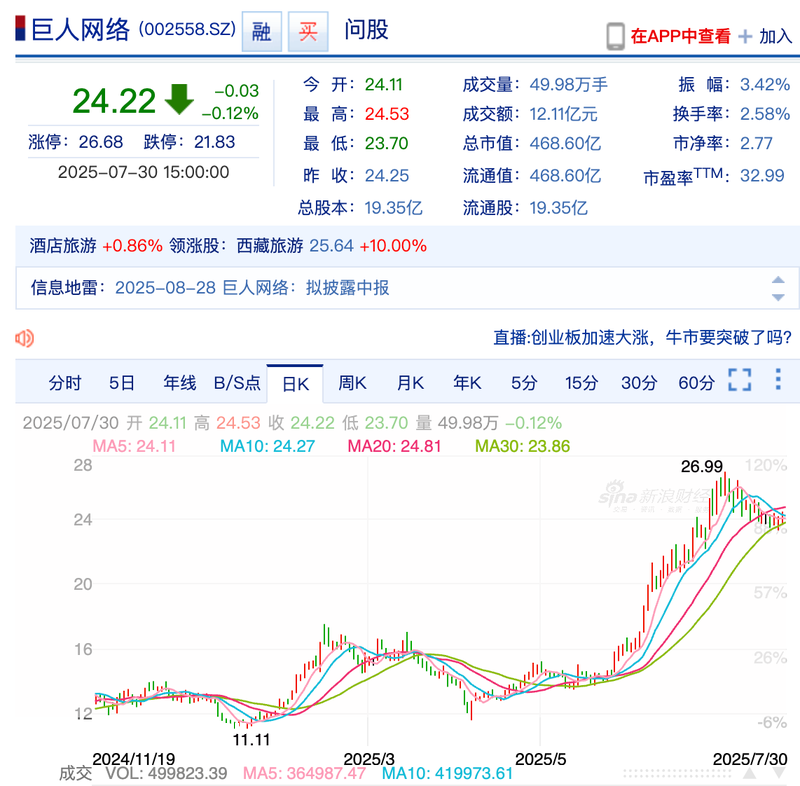Click the speaker announcement icon
The image size is (800, 786).
click(x=25, y=337)
